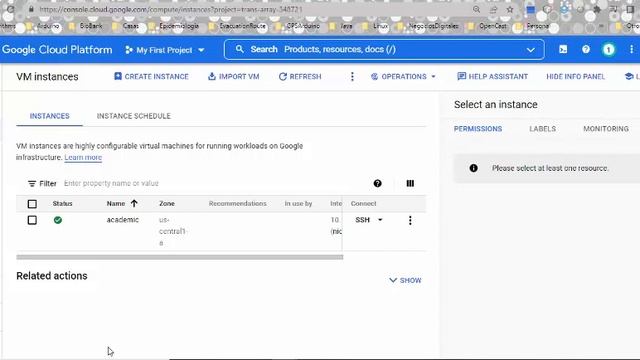The image size is (640, 360).
Task: Open the Labels tab in info panel
Action: (x=542, y=129)
